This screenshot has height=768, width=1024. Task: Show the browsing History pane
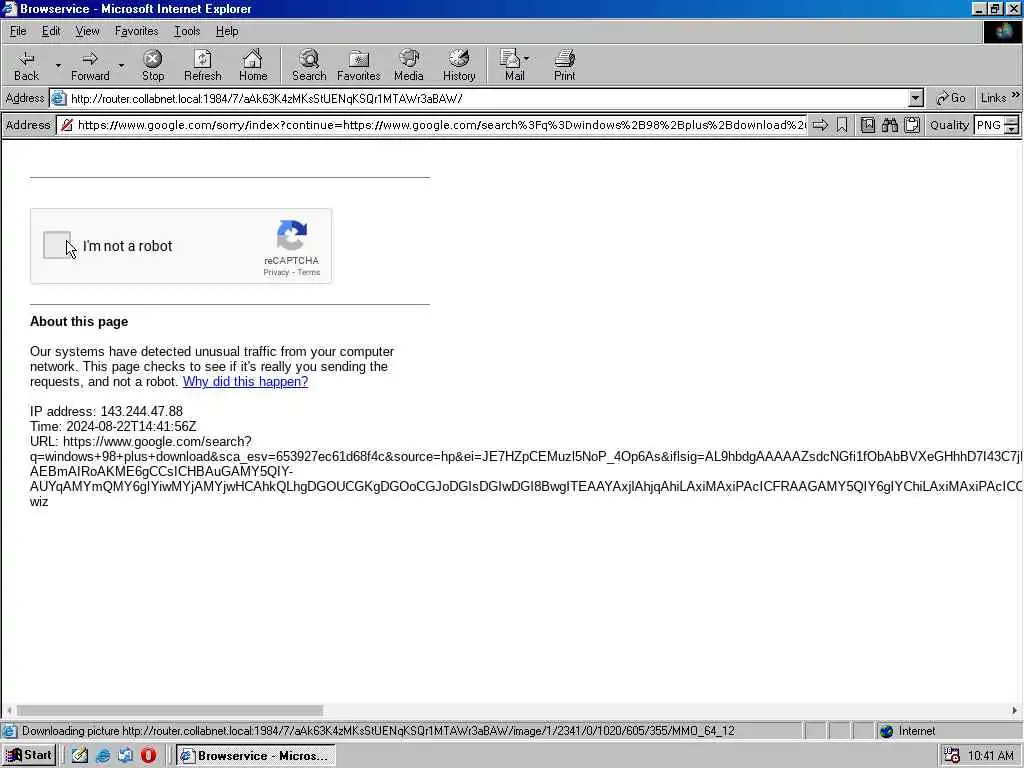tap(459, 65)
